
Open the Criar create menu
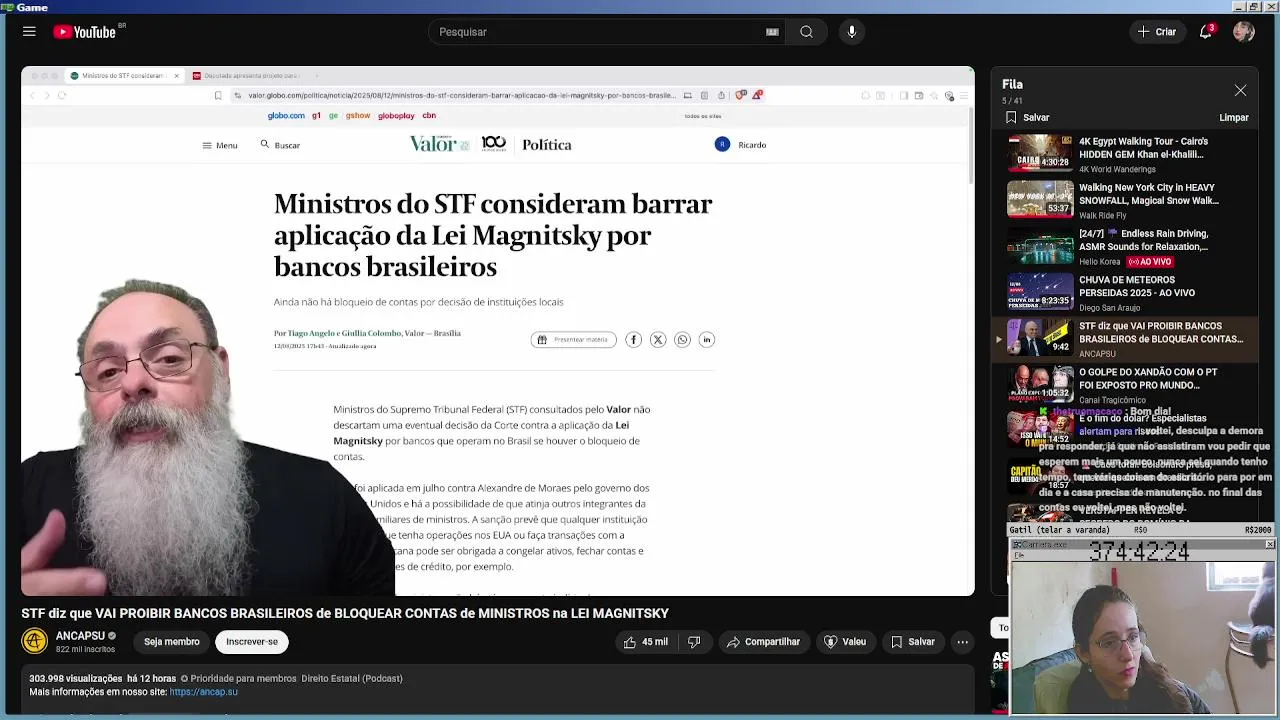(x=1157, y=32)
